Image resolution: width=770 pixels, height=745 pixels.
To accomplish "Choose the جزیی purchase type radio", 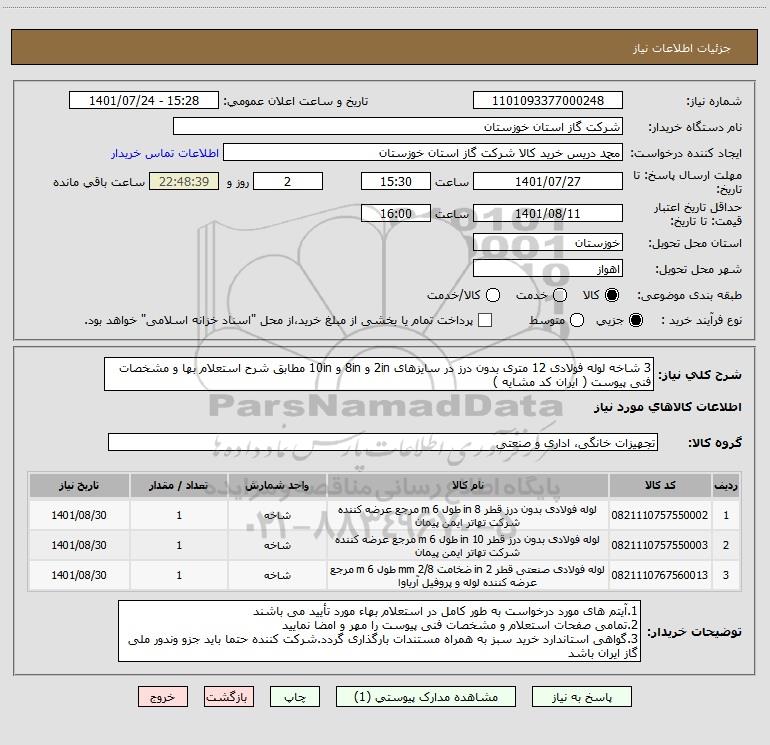I will (x=635, y=320).
